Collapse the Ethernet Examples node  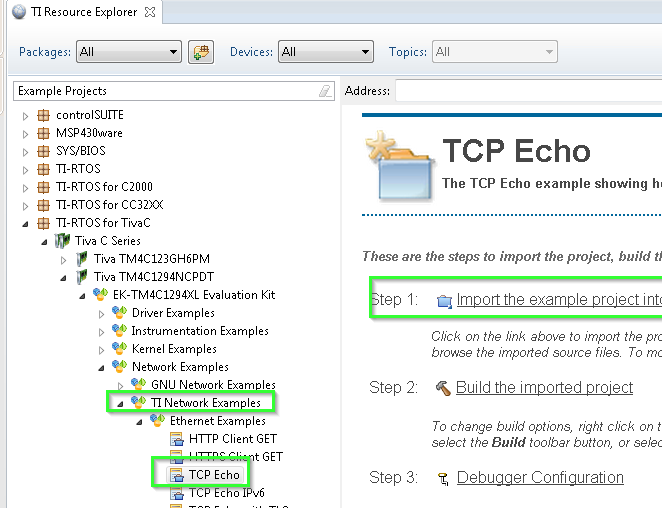click(139, 422)
